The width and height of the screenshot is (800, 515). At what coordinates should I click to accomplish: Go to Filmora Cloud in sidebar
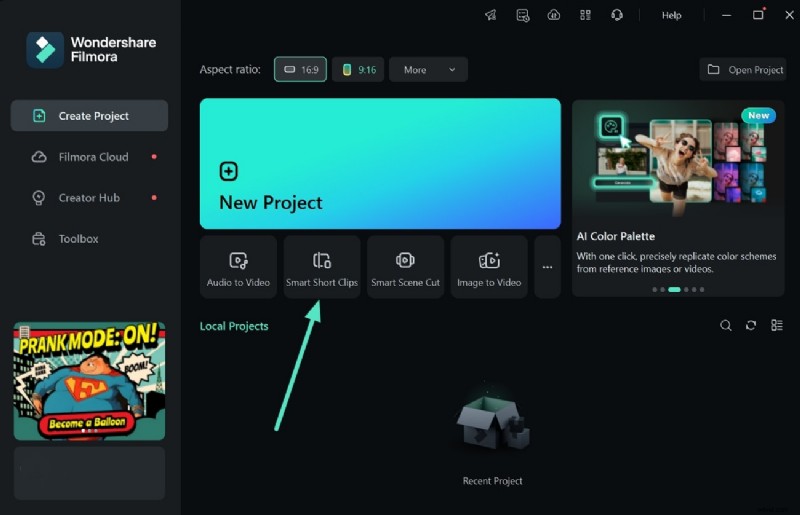point(92,157)
